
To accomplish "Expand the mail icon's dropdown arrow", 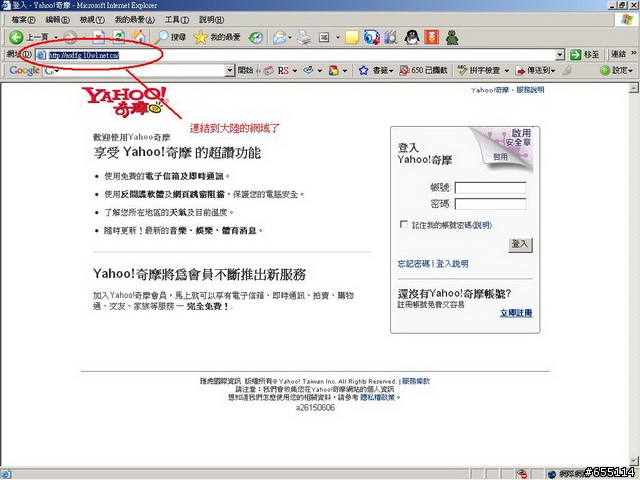I will tap(290, 38).
